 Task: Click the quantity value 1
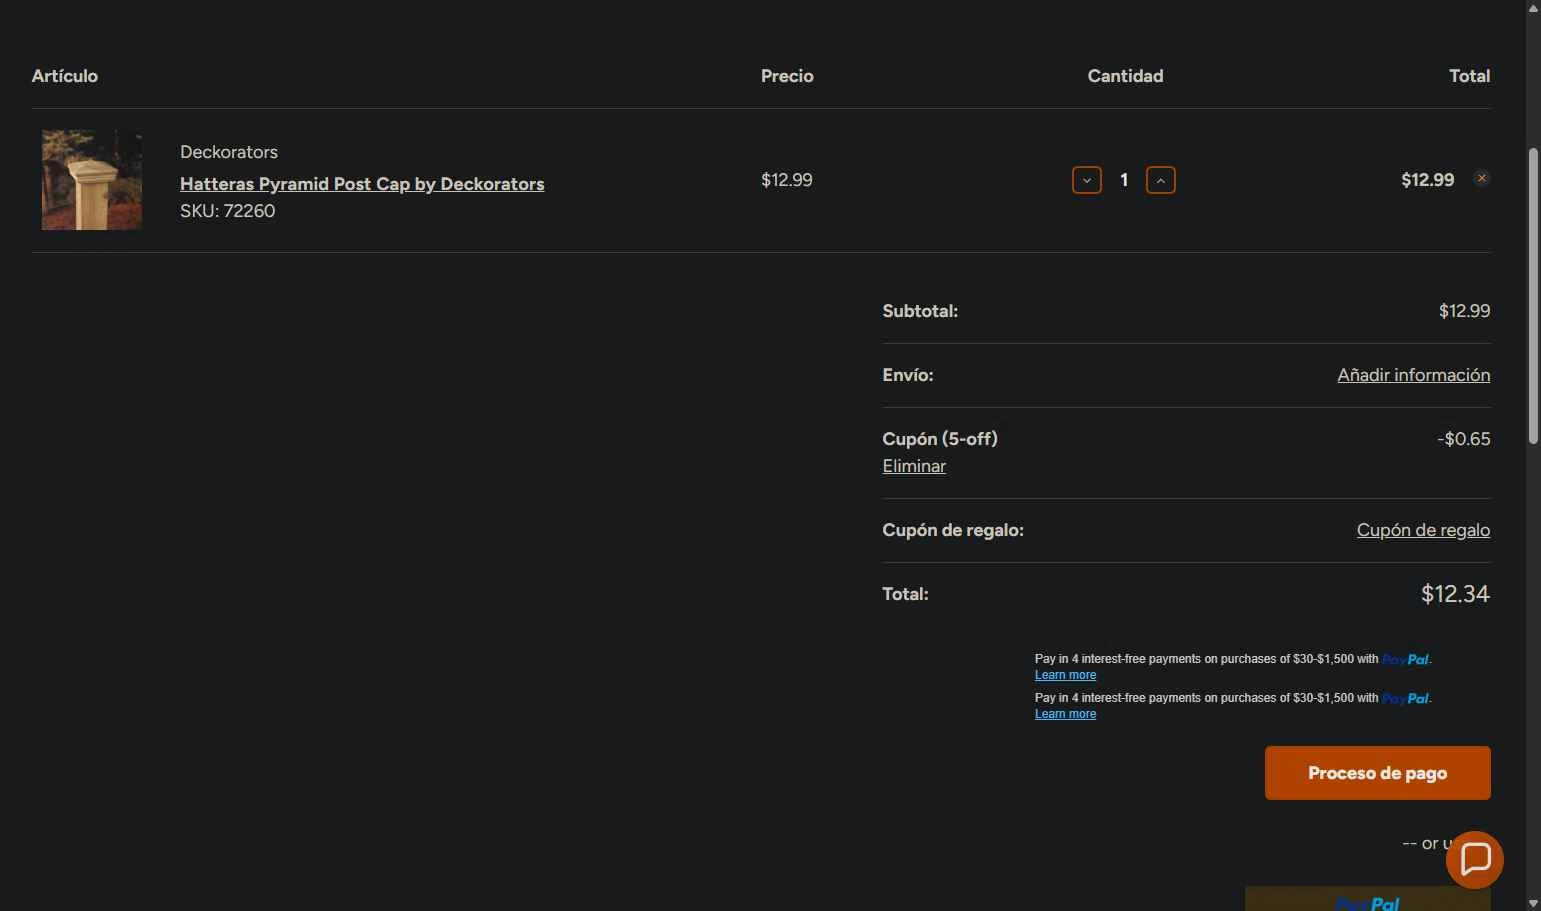pos(1124,180)
